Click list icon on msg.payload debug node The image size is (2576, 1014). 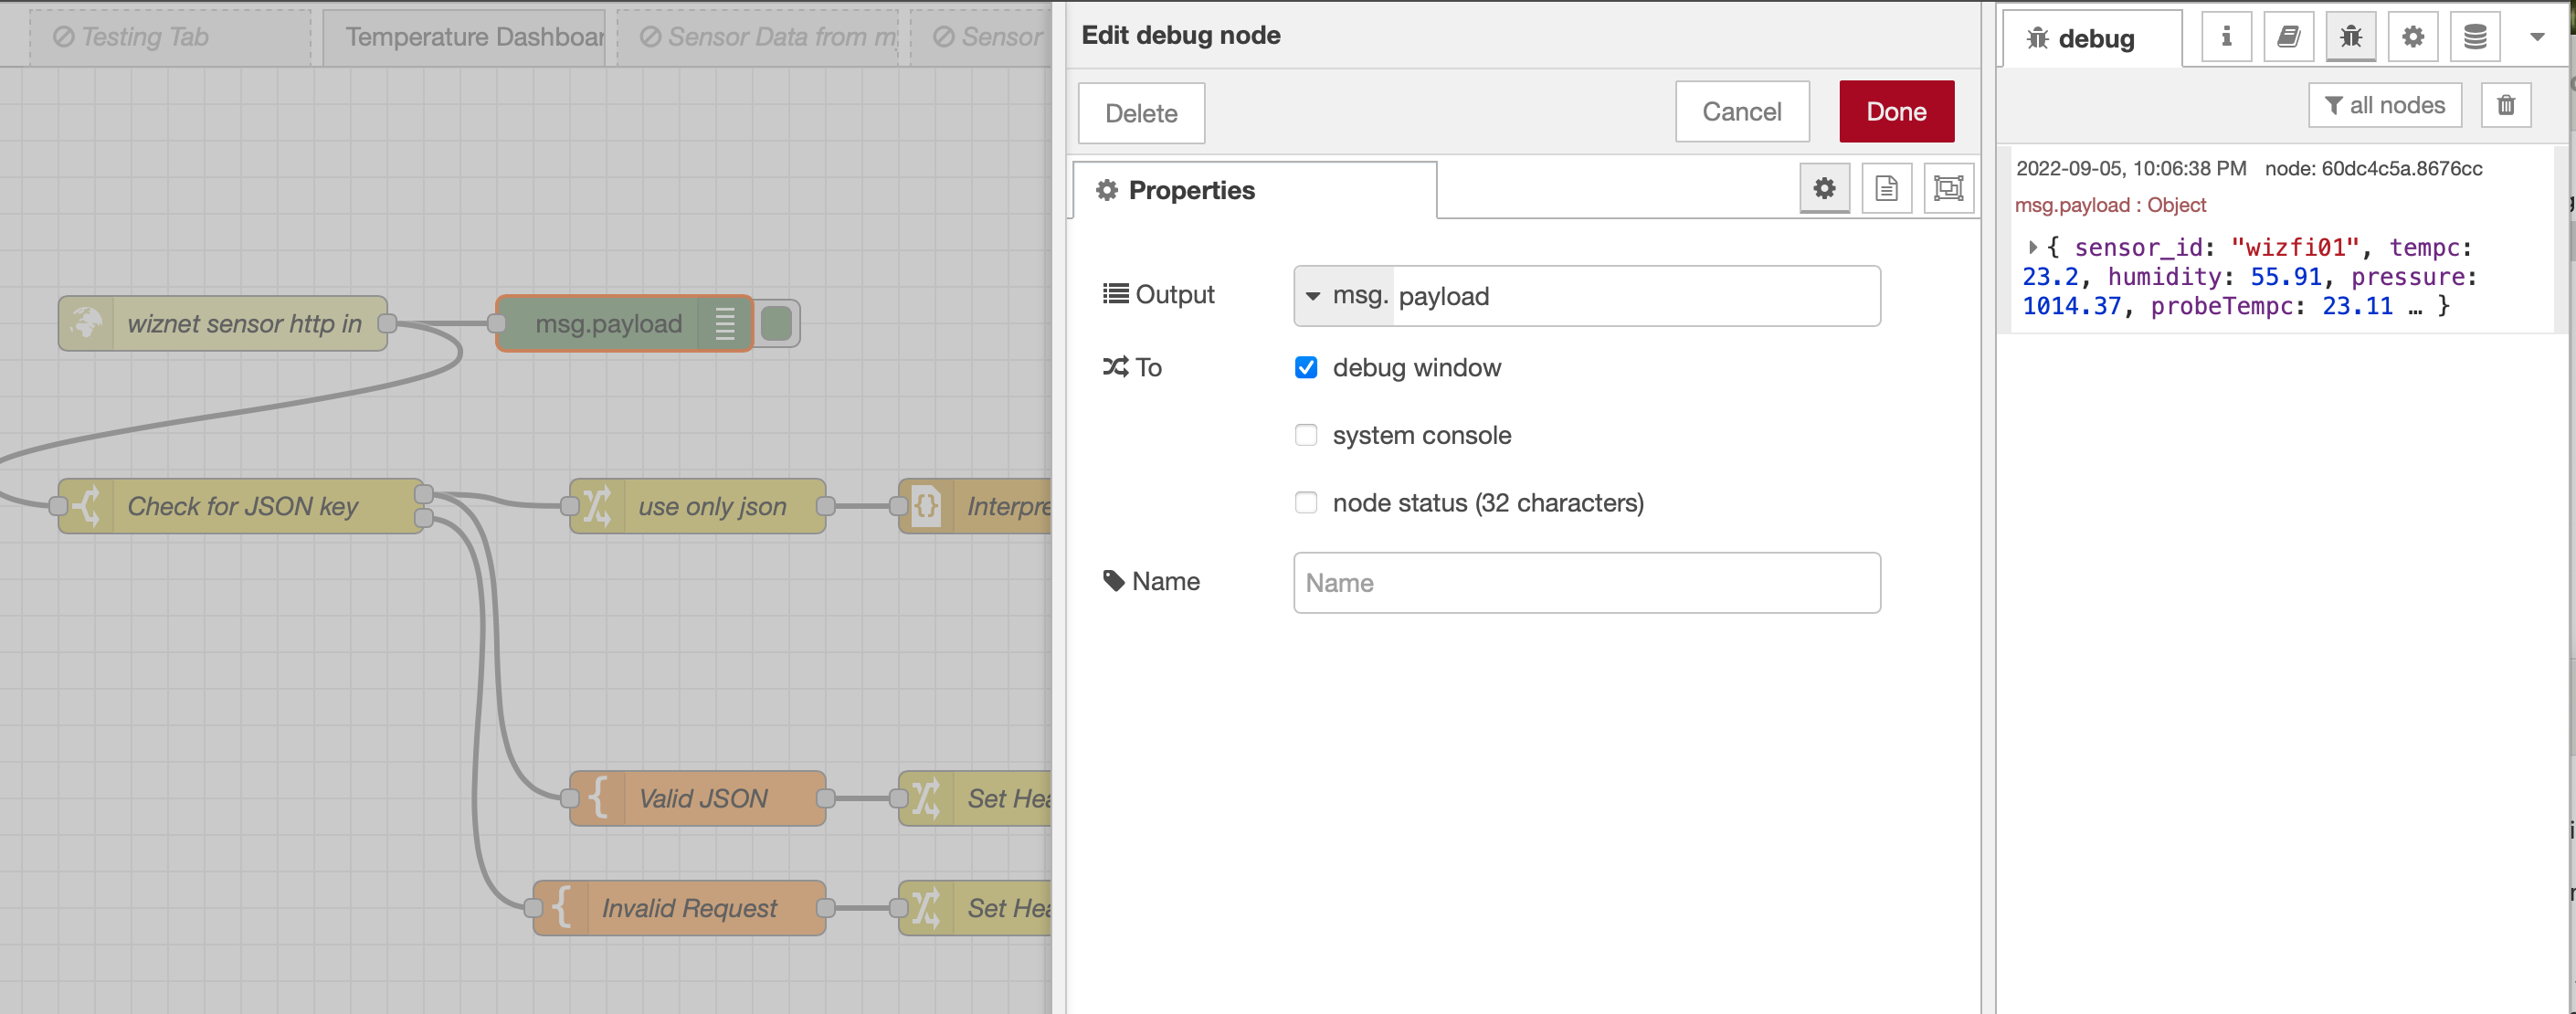(725, 323)
